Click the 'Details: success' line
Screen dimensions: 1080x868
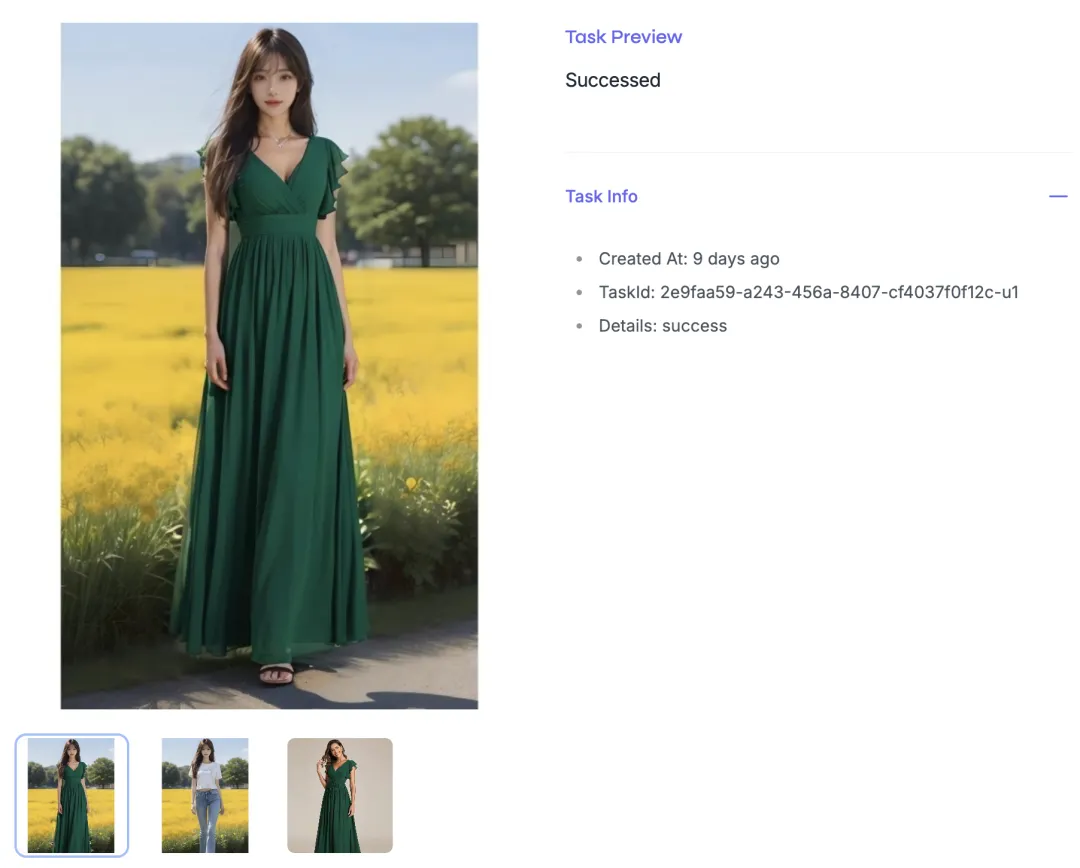tap(663, 326)
